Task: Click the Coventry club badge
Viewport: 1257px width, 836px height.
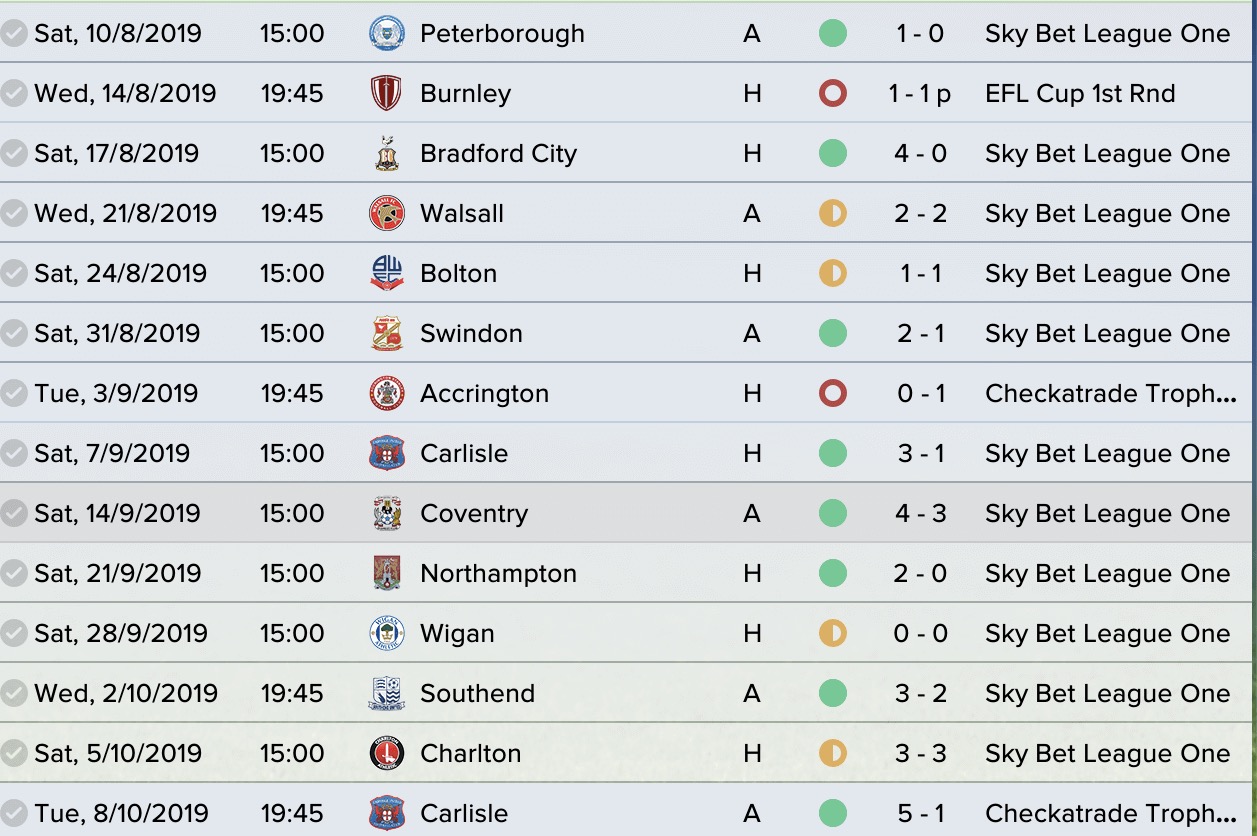Action: pos(386,513)
